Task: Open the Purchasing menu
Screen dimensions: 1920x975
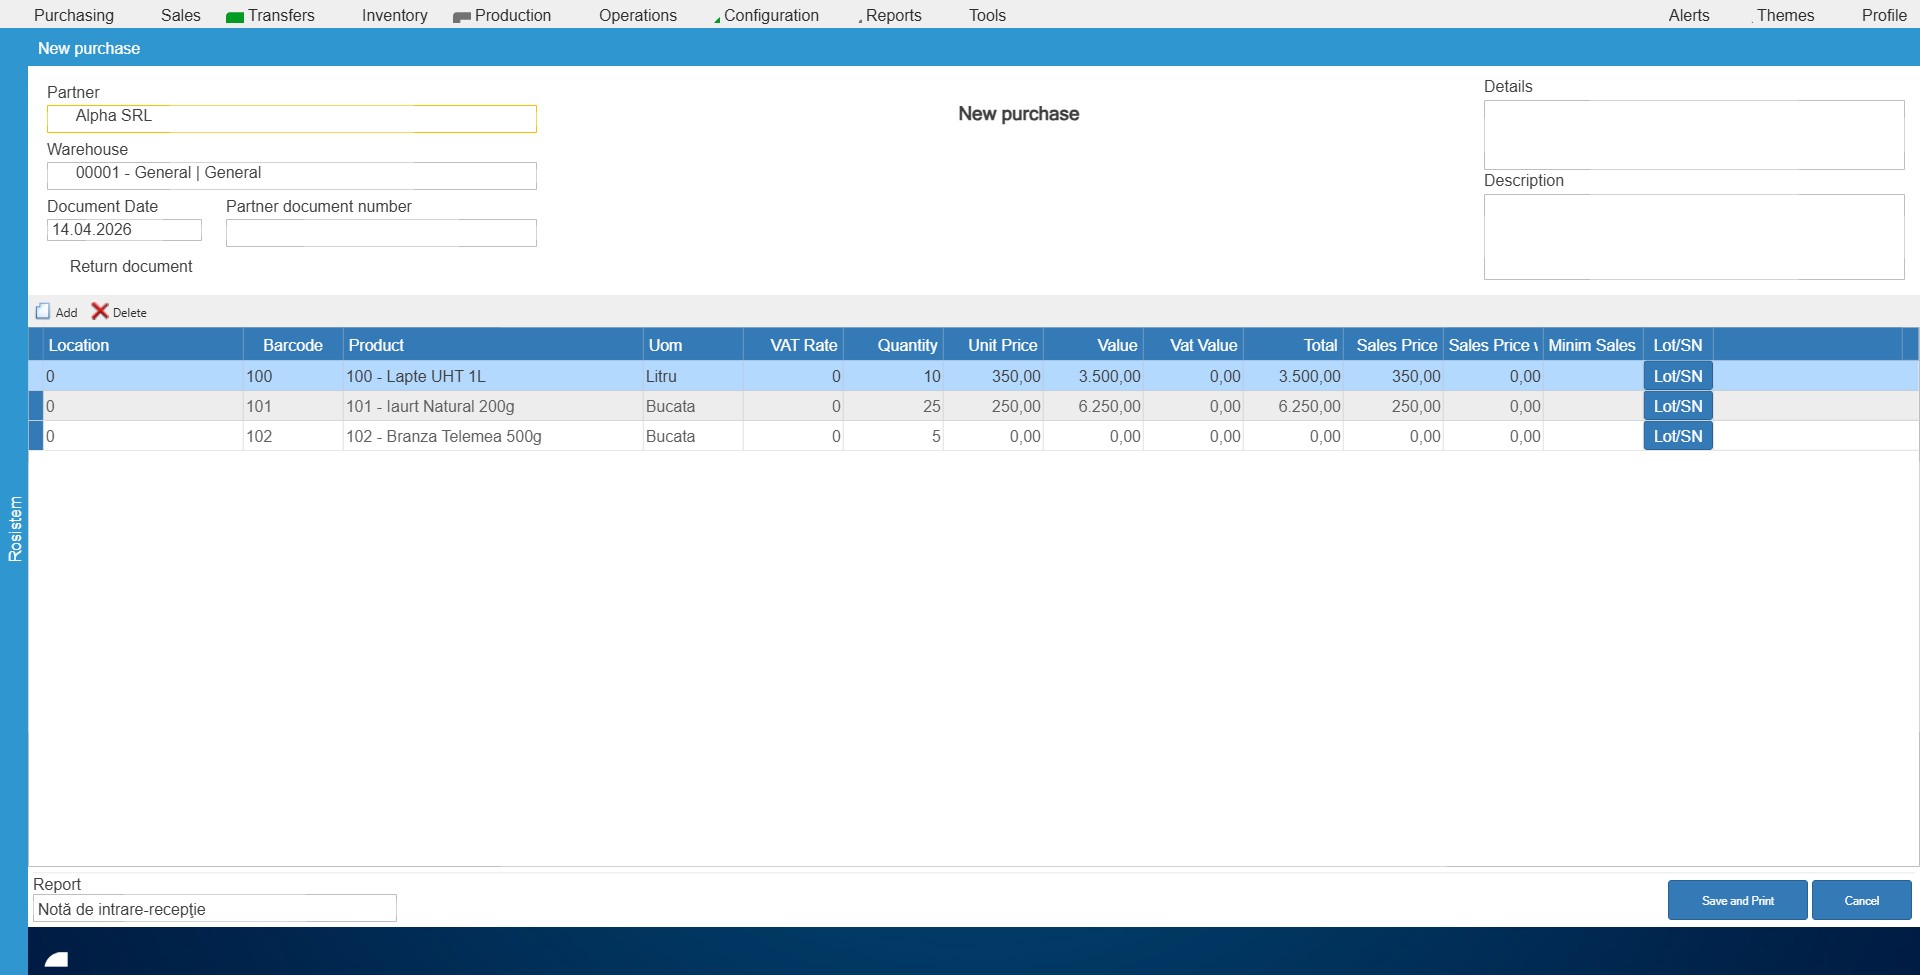Action: click(x=73, y=15)
